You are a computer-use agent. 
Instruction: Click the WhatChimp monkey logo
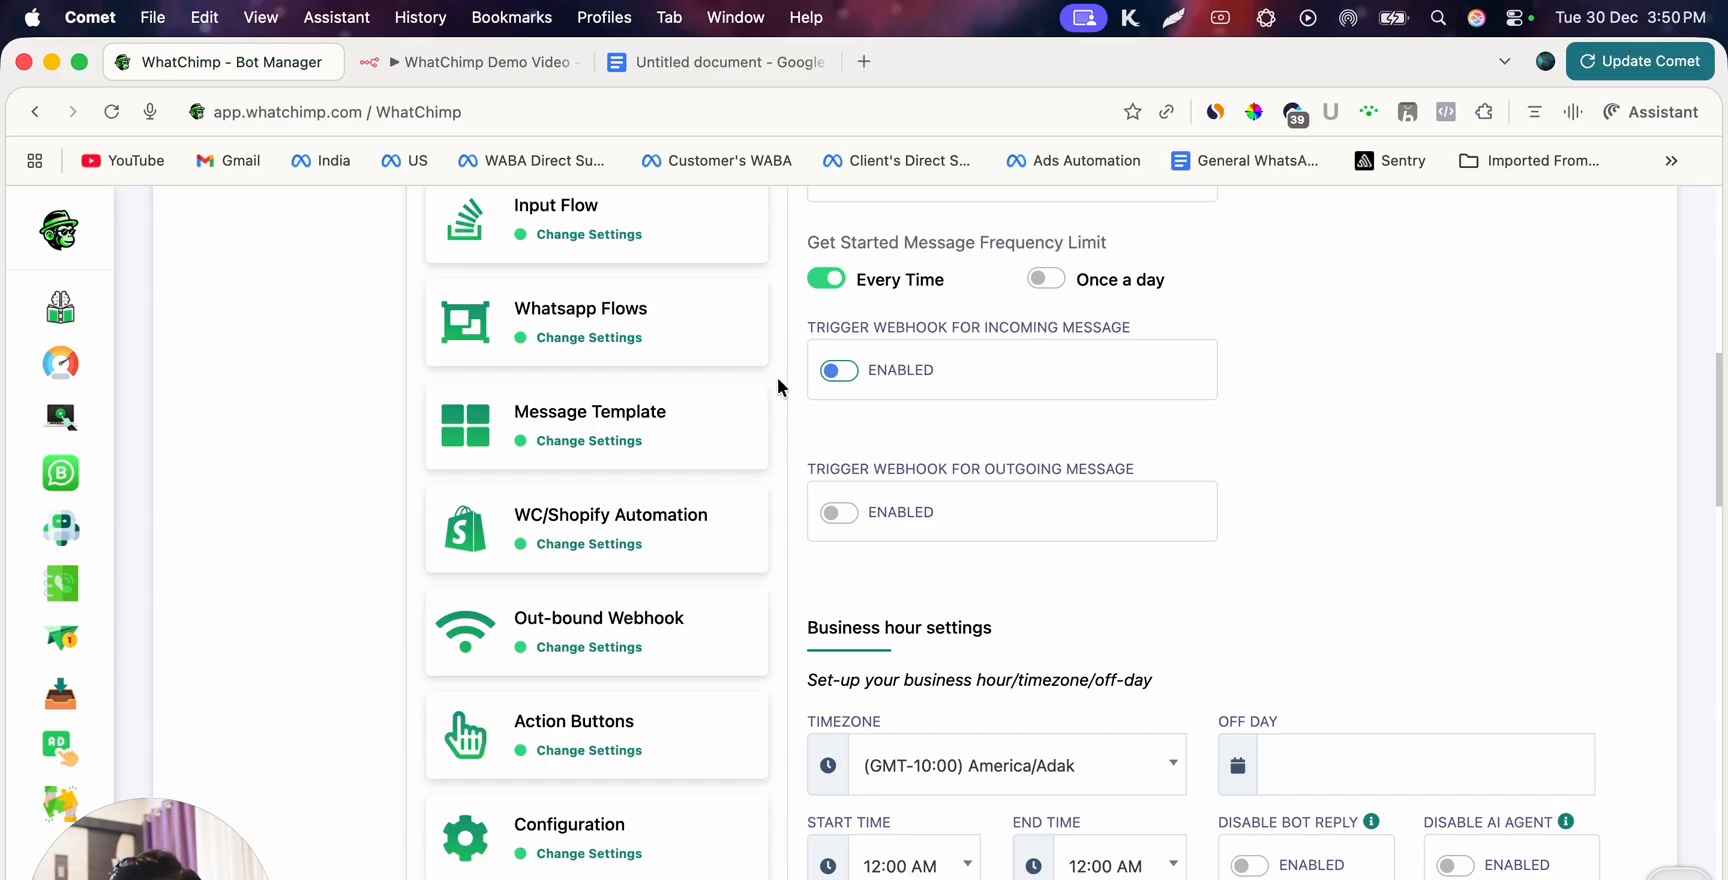click(60, 230)
